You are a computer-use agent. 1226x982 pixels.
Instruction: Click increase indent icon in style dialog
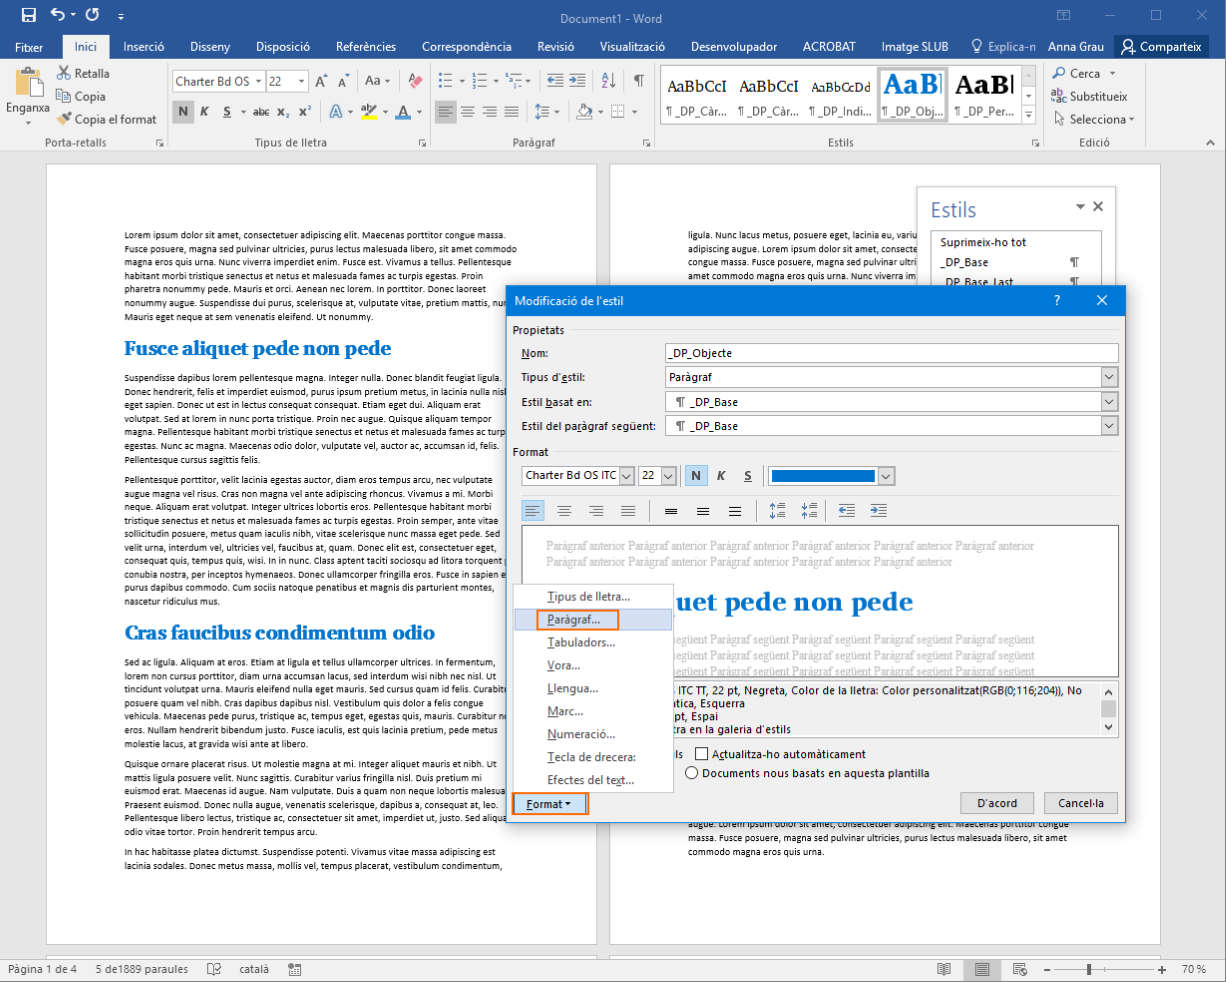point(878,511)
